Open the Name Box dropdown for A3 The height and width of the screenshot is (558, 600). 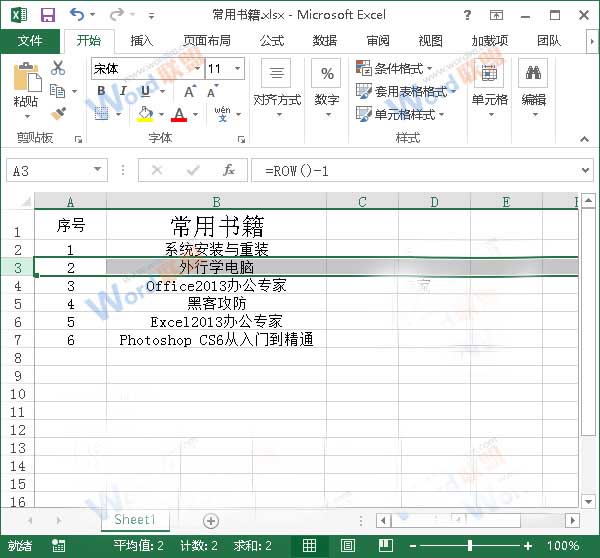pos(96,170)
